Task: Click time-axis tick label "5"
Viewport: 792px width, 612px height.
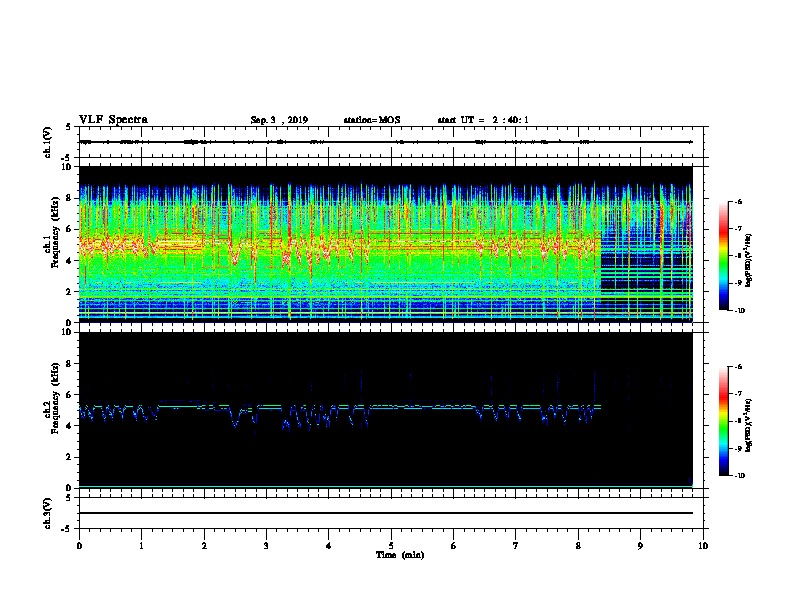Action: click(x=391, y=546)
